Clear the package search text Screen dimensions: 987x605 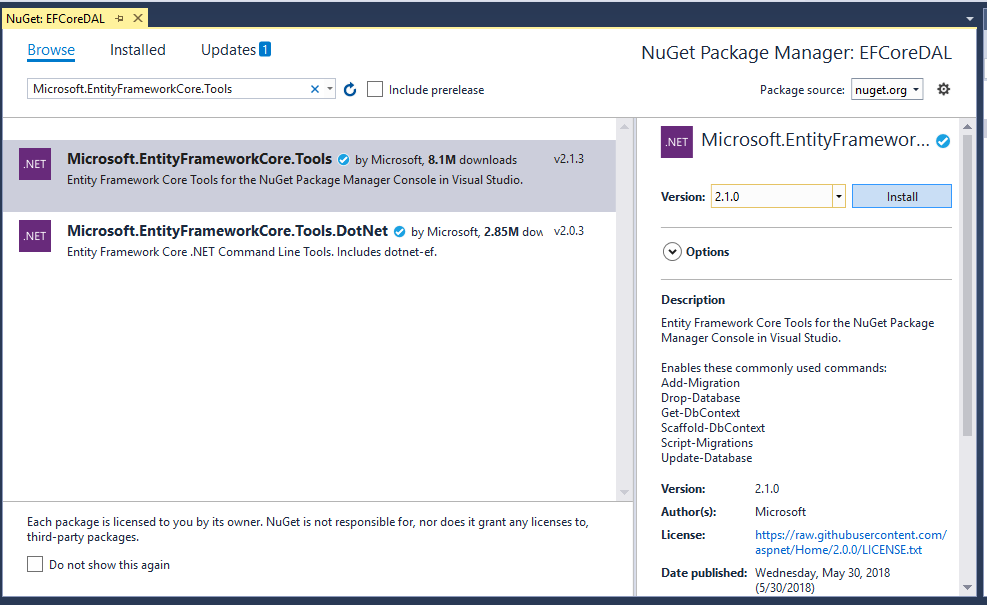[315, 89]
